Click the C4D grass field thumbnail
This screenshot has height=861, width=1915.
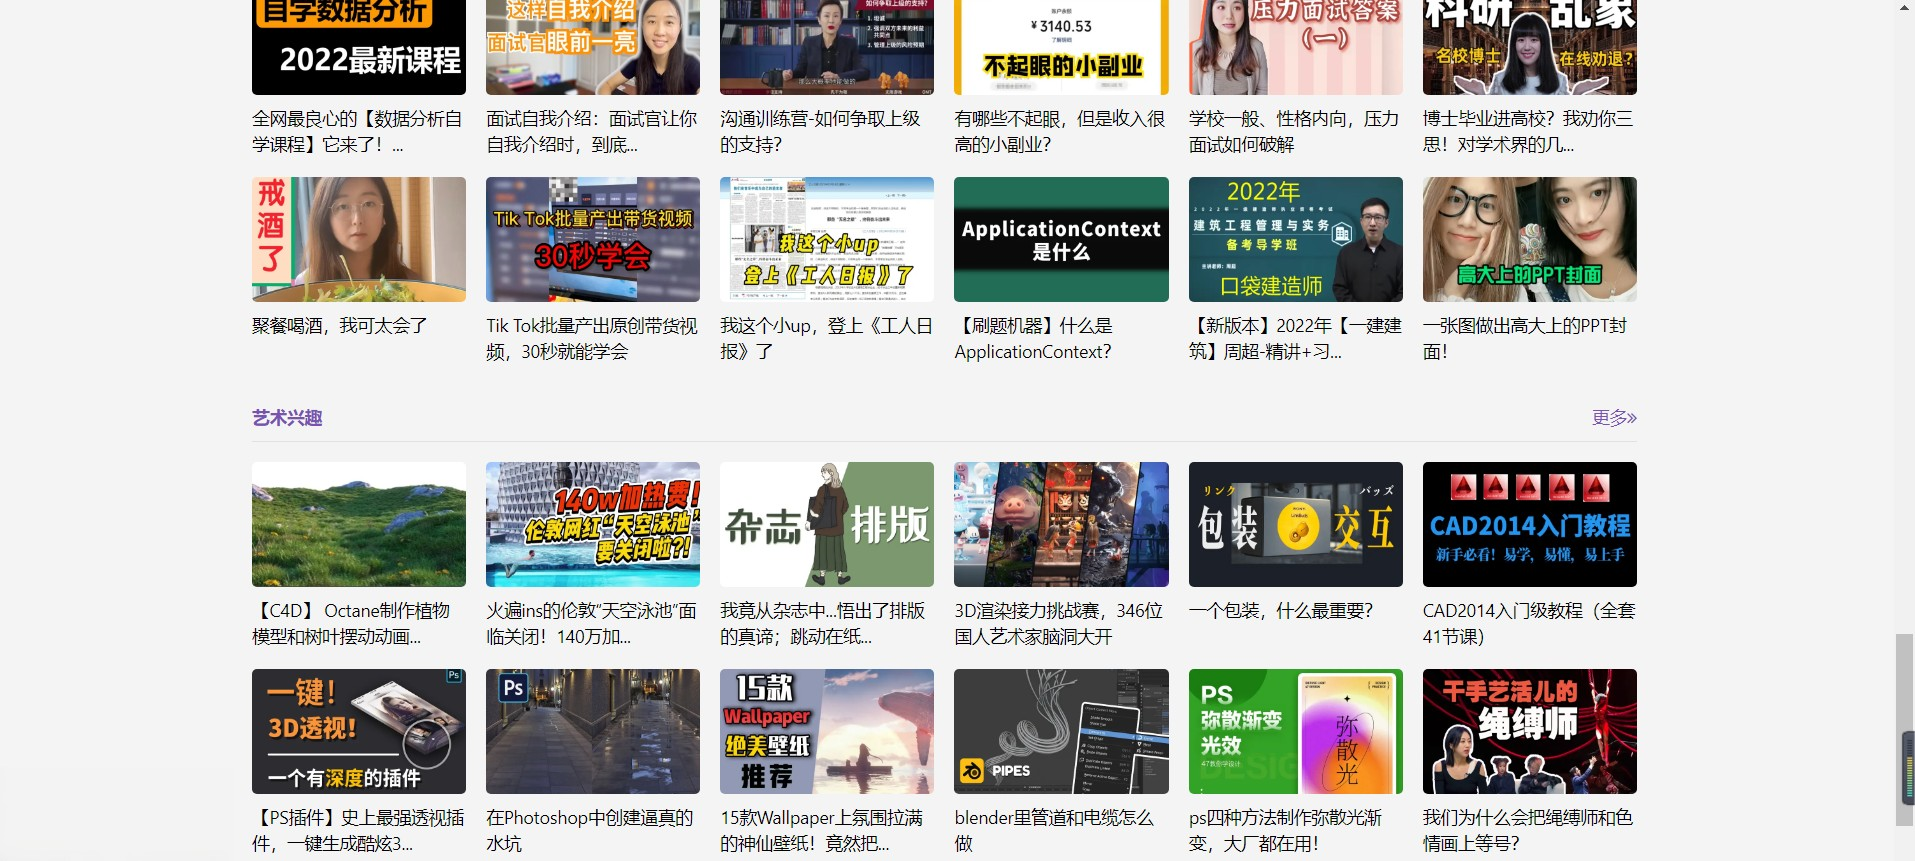click(x=358, y=524)
